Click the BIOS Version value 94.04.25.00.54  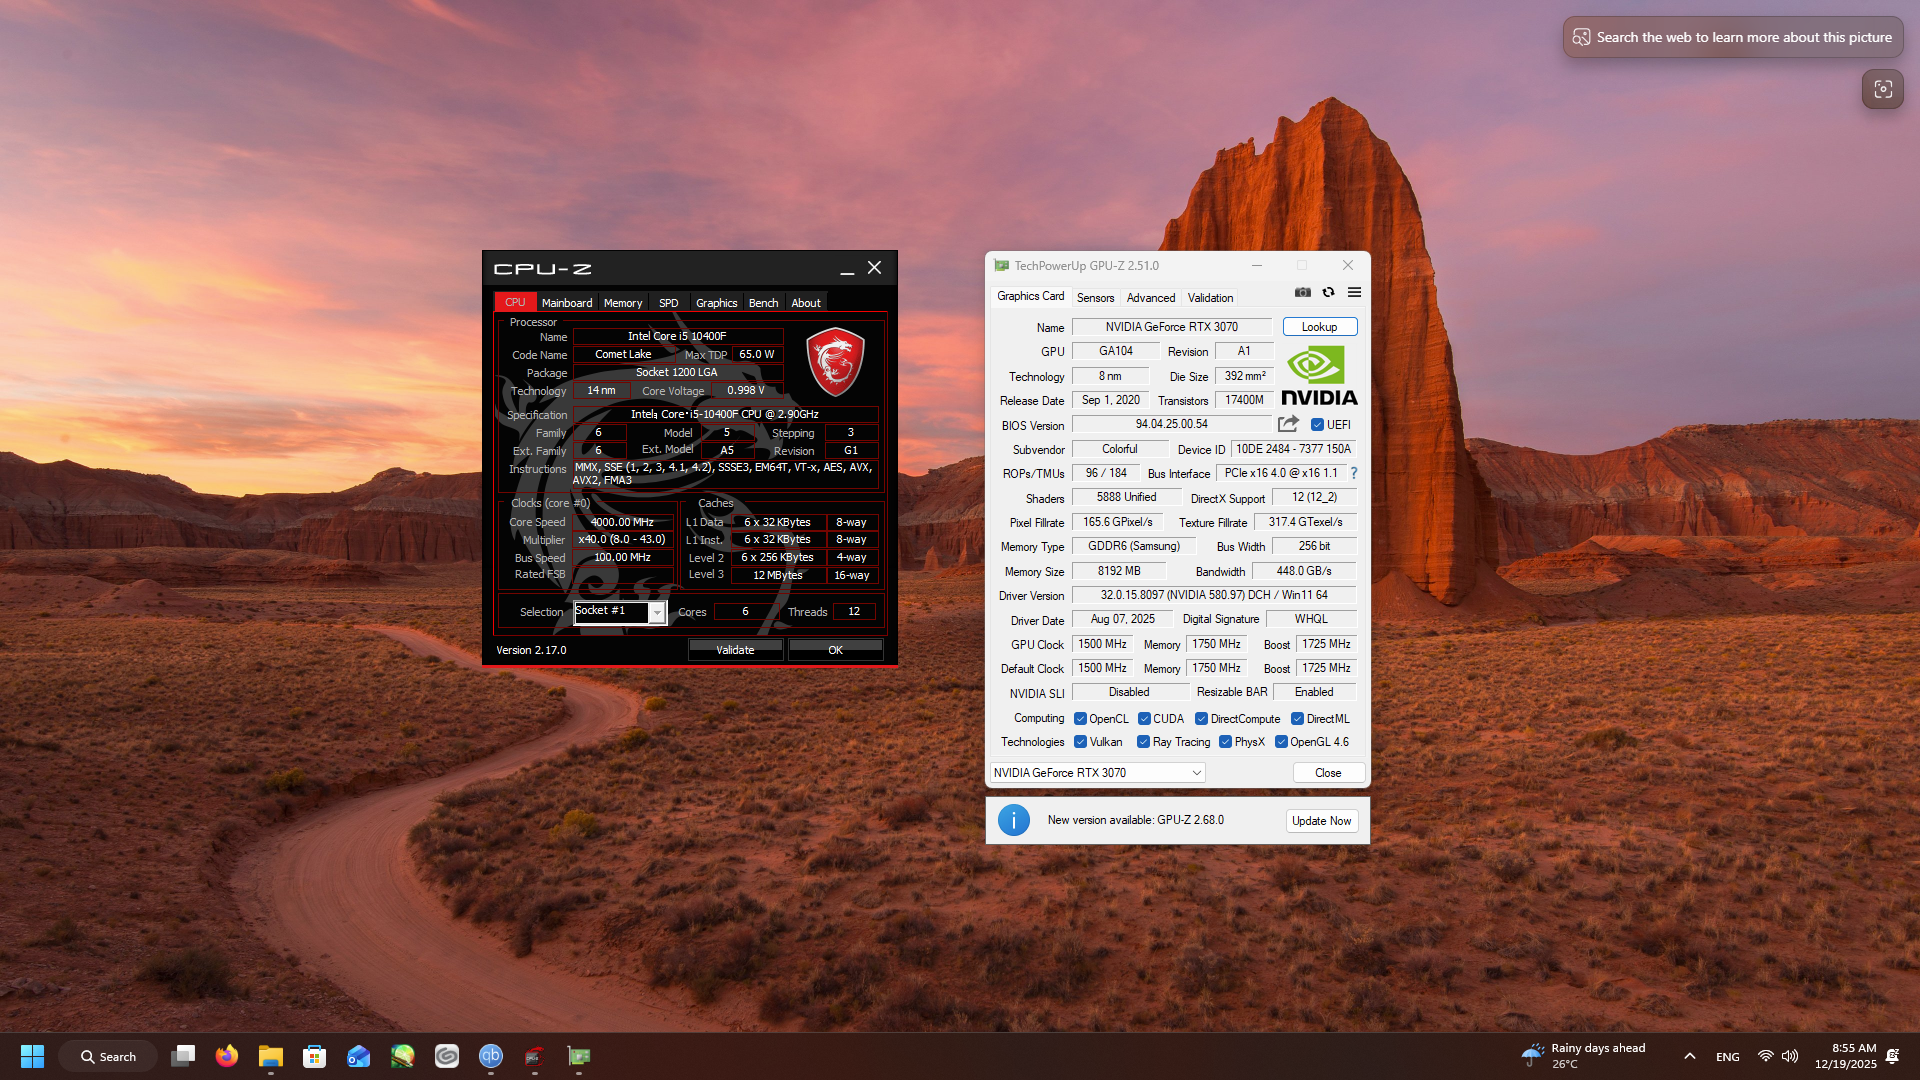[1172, 424]
